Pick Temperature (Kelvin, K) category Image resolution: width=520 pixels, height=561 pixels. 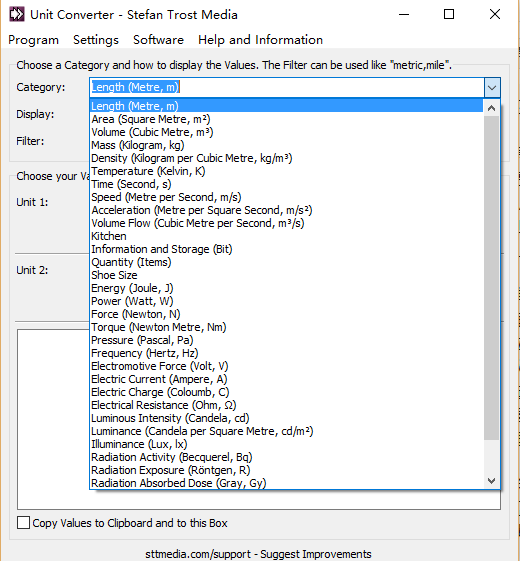286,171
